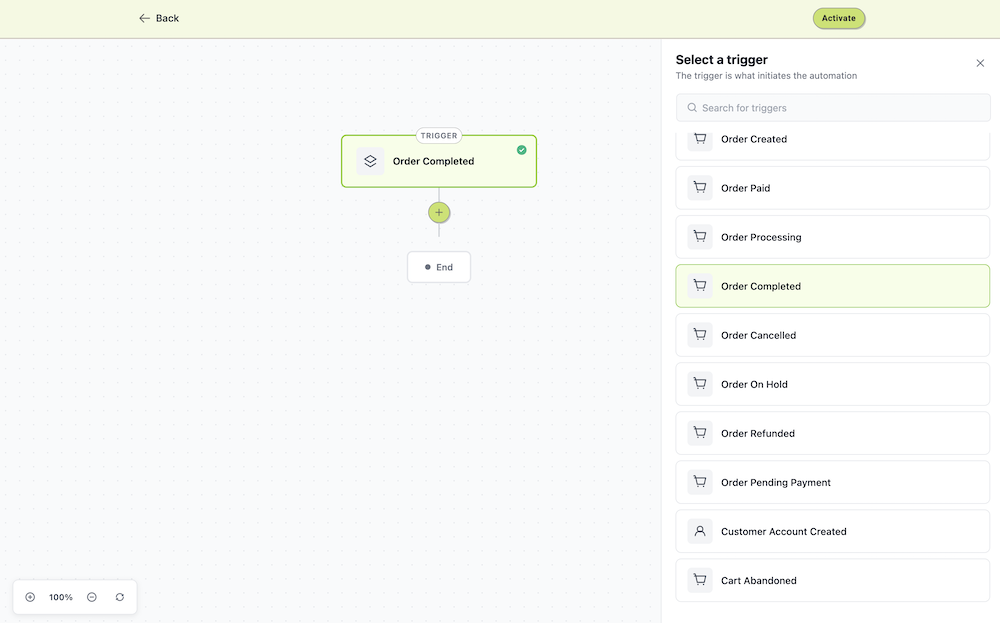Select the End node

coord(439,267)
